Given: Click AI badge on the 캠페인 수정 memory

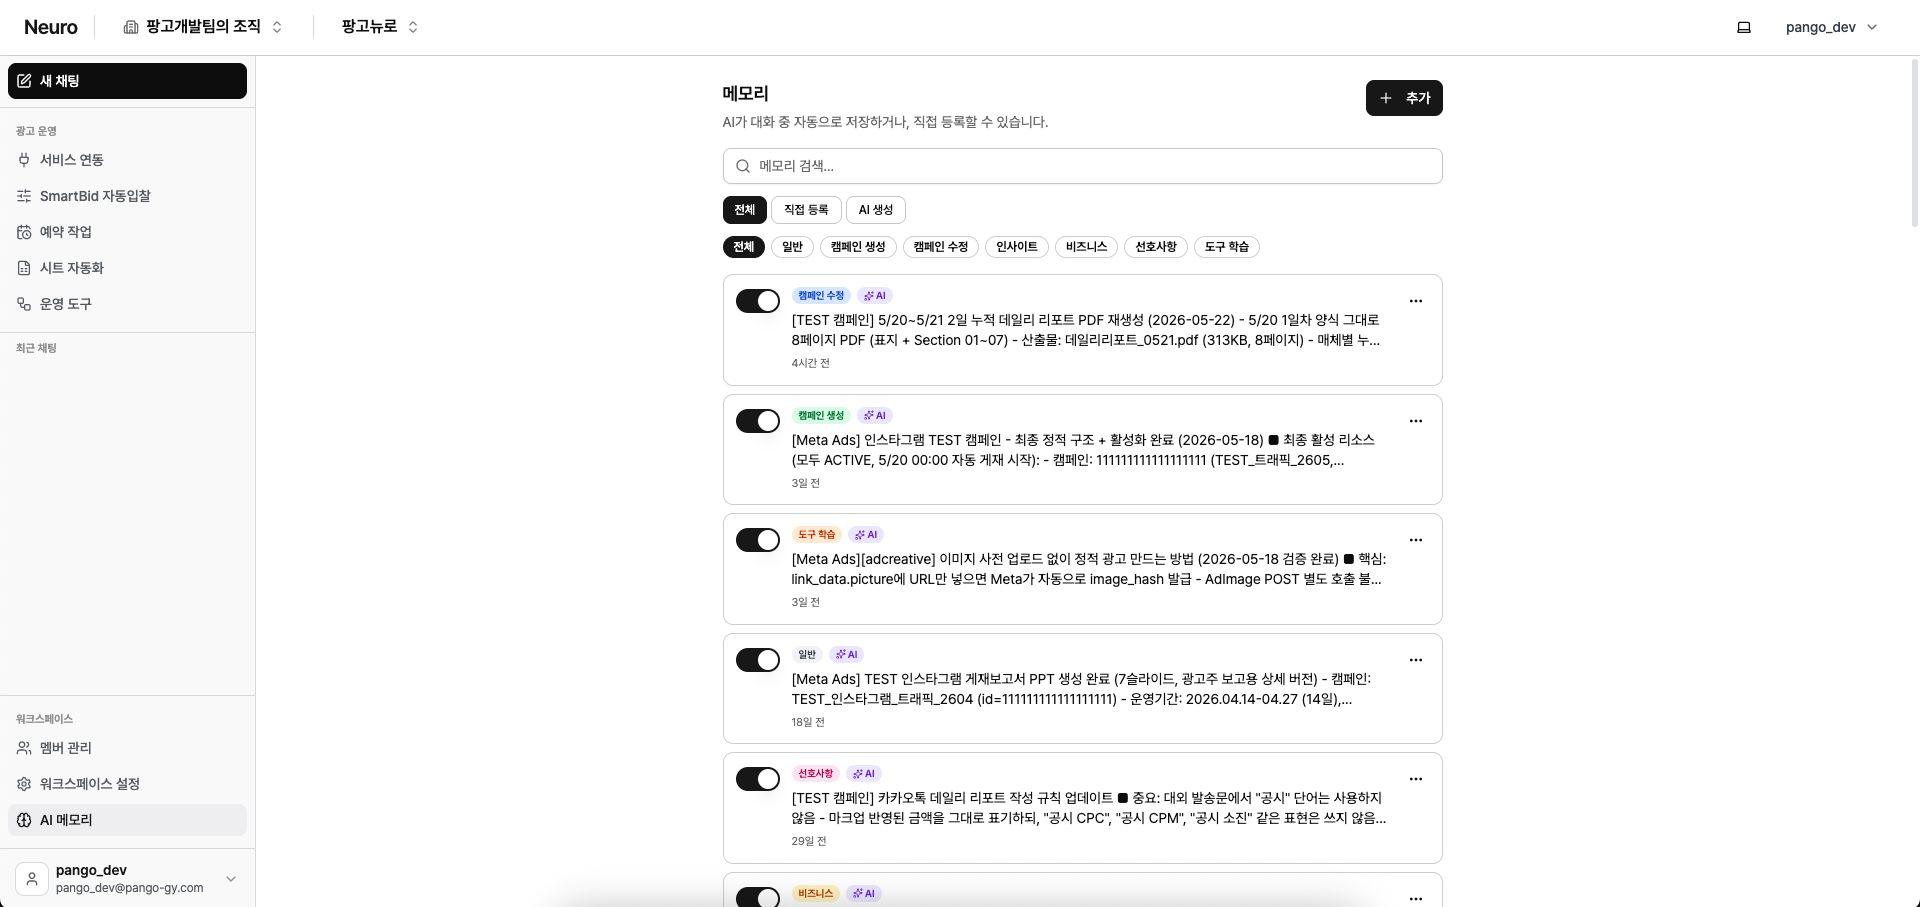Looking at the screenshot, I should (x=875, y=296).
